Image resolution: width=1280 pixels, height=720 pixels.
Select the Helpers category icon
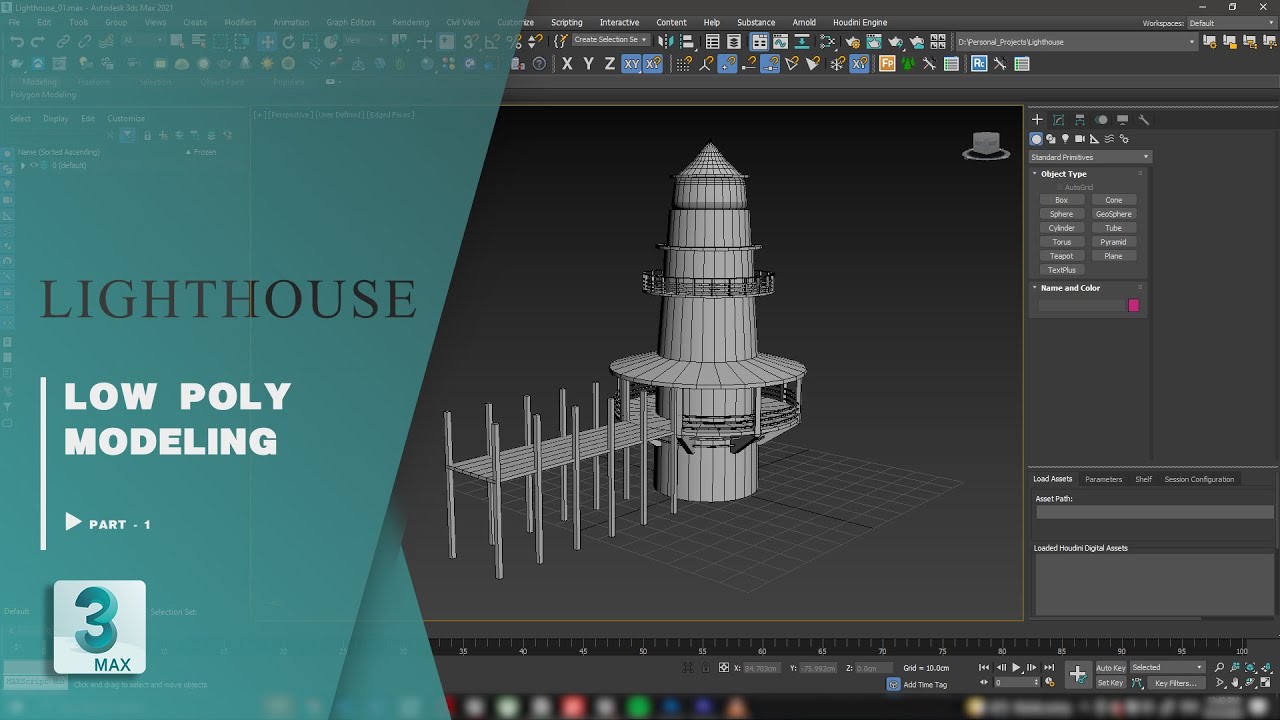pyautogui.click(x=1094, y=139)
